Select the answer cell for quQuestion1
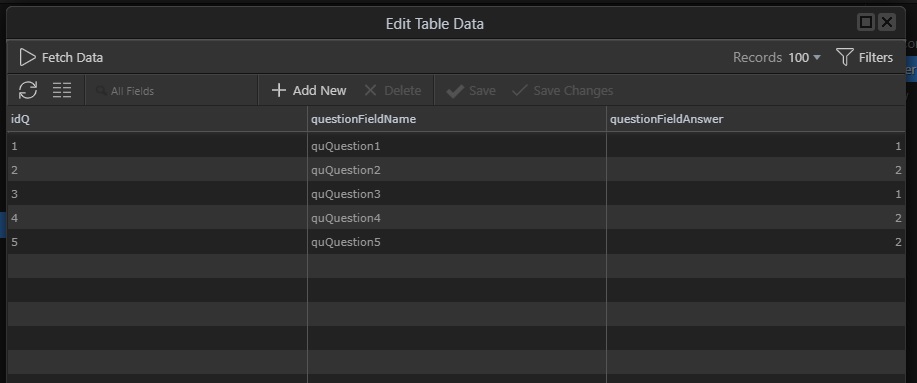The image size is (917, 383). (x=756, y=146)
